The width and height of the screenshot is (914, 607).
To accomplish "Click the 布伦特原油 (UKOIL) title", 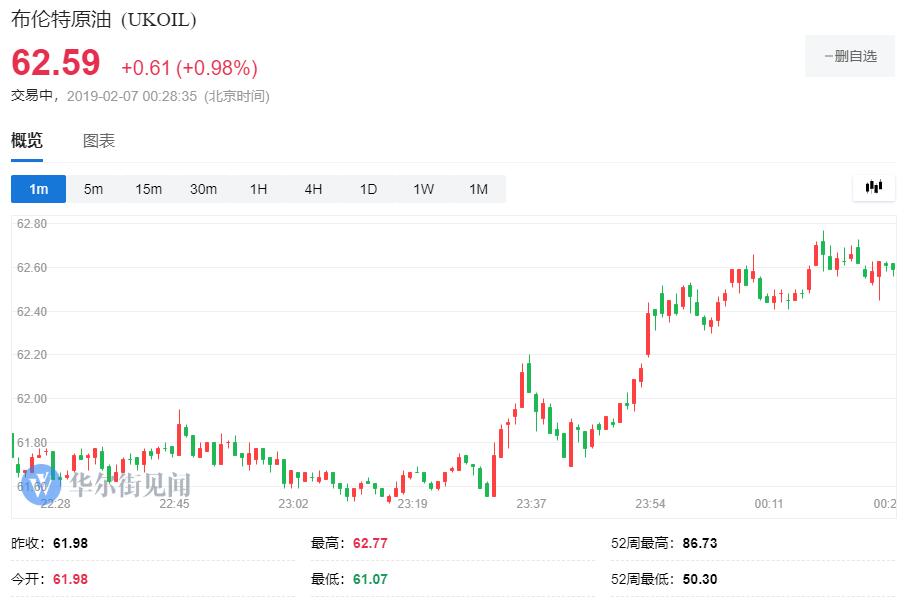I will click(x=104, y=20).
